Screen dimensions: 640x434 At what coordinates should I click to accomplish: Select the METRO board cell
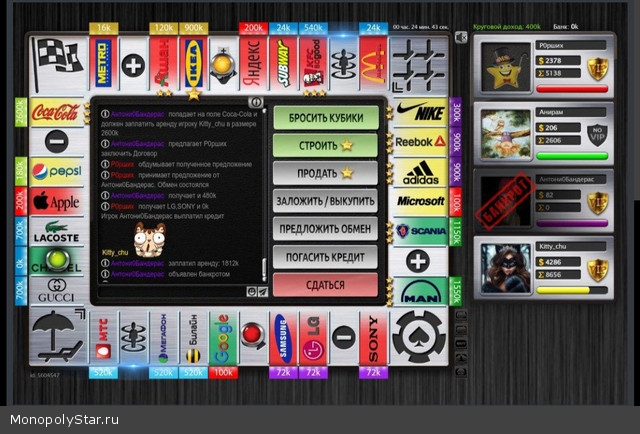coord(104,63)
